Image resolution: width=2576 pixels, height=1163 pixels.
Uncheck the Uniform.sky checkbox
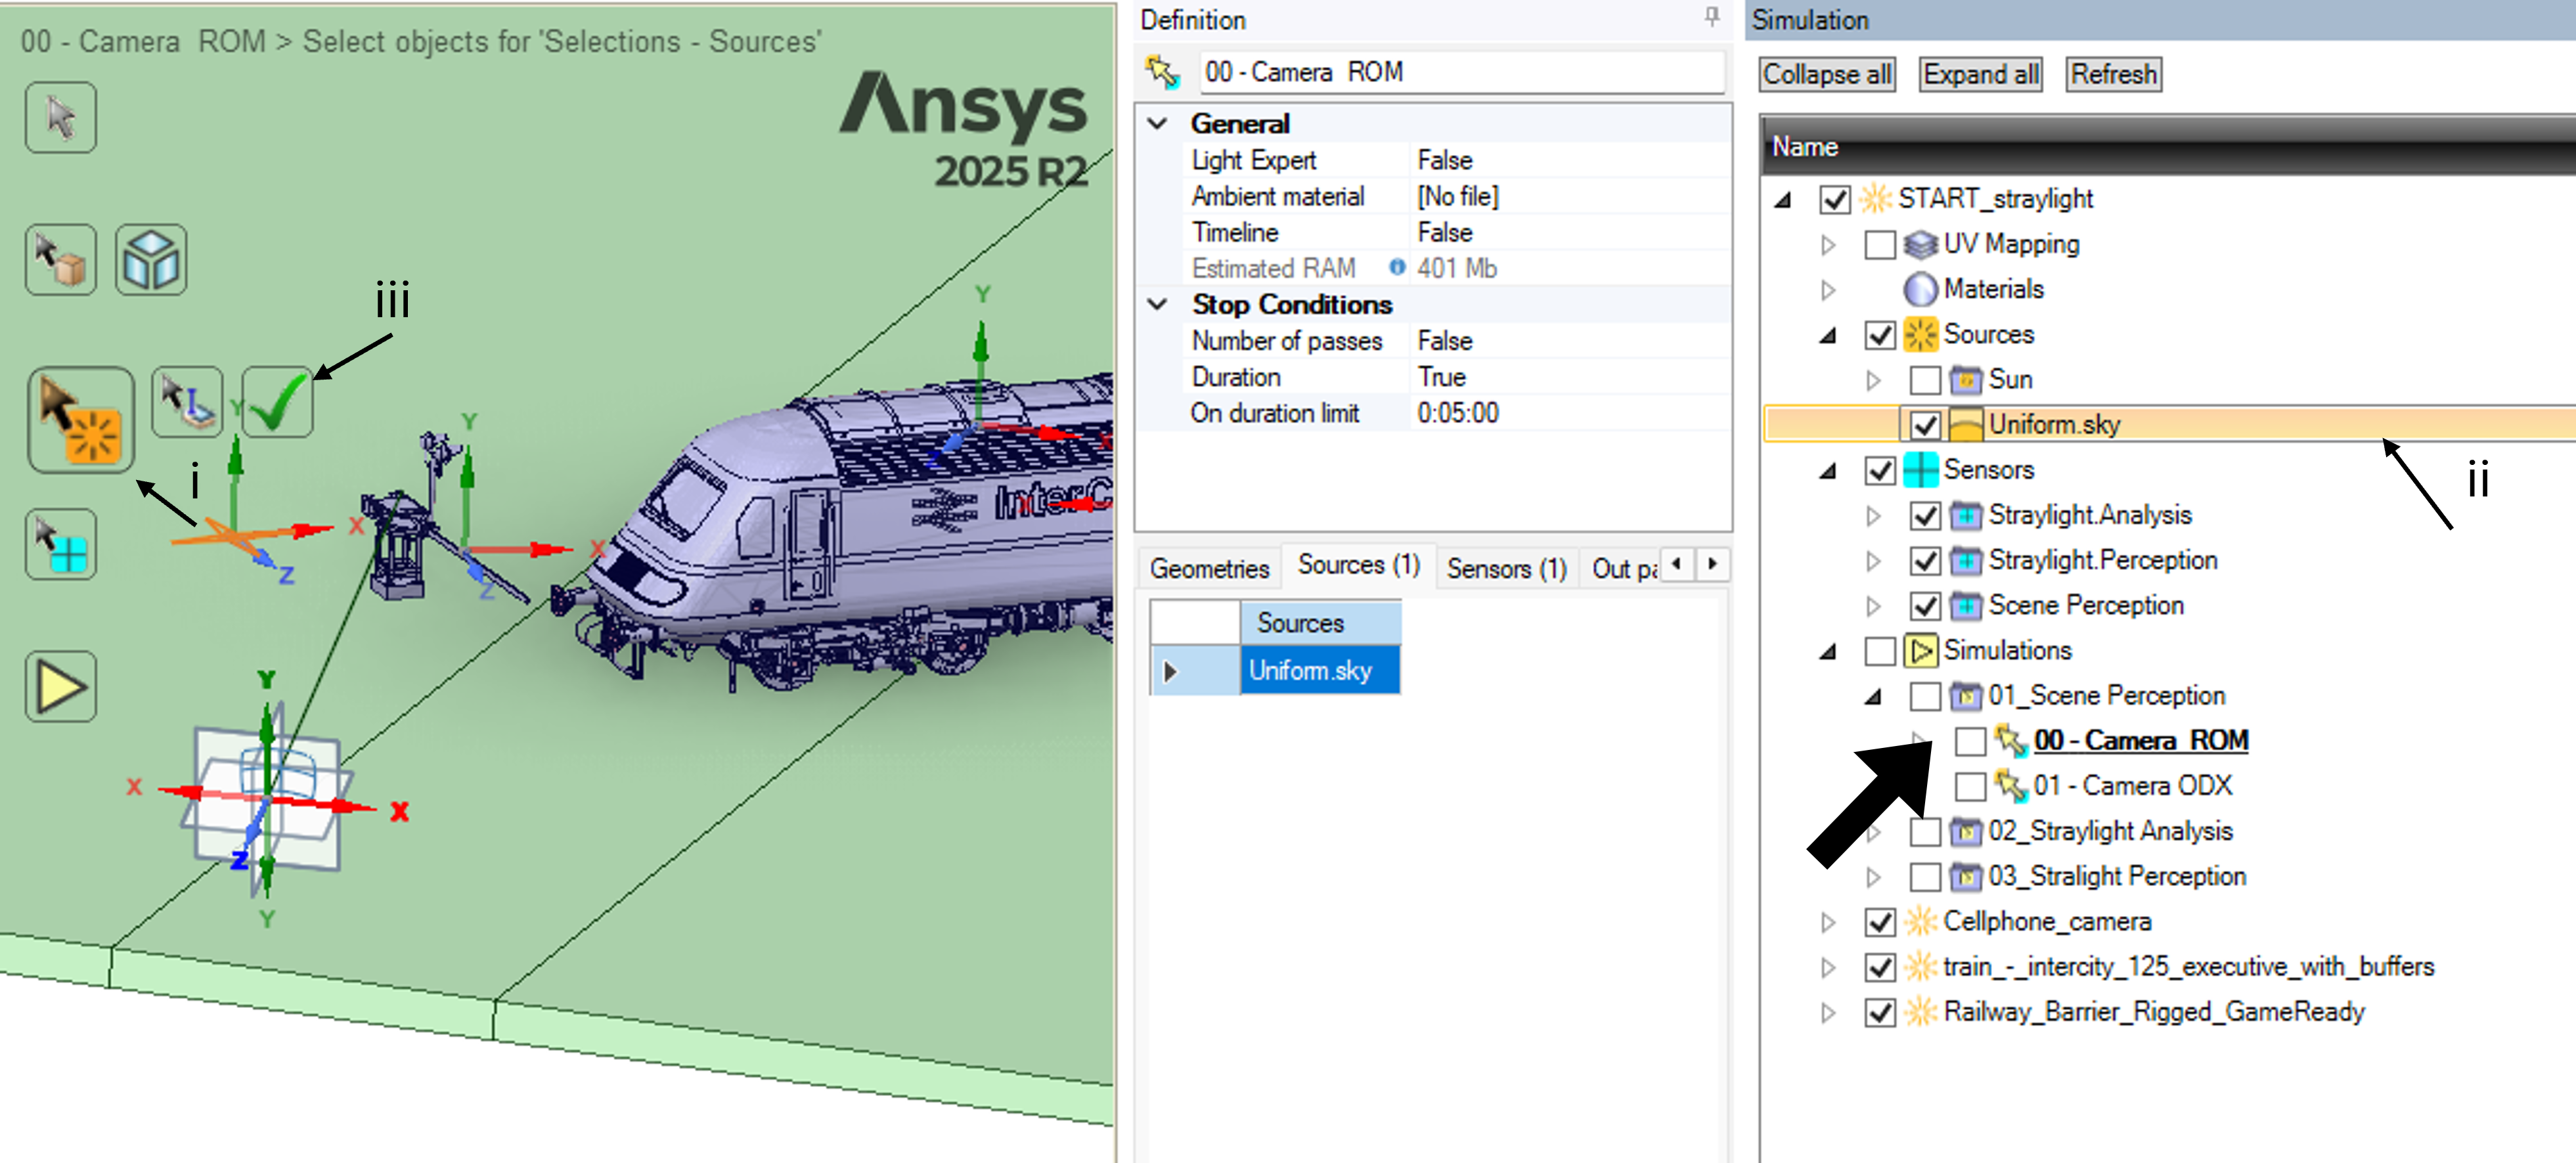pos(1925,425)
